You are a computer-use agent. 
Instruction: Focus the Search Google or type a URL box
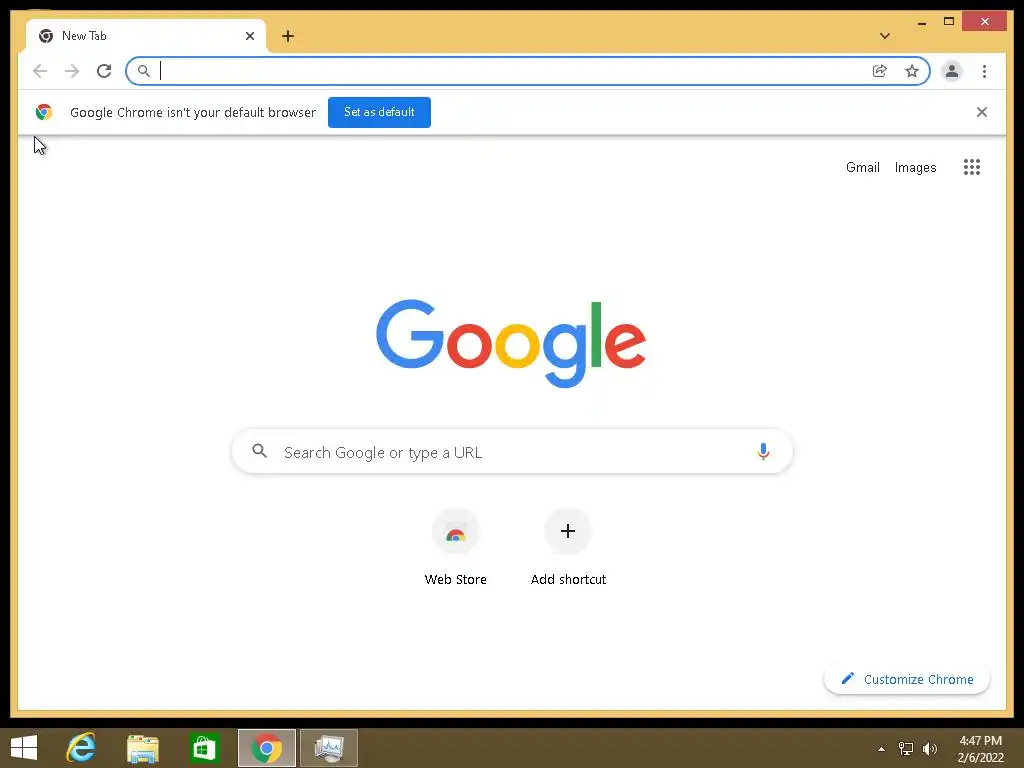pyautogui.click(x=513, y=451)
